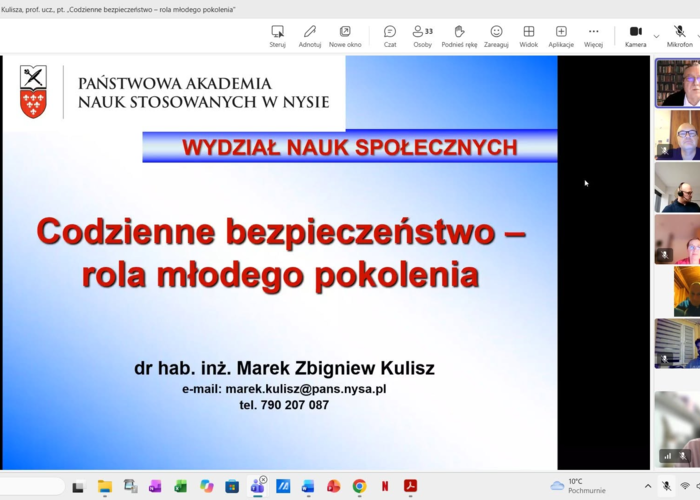Image resolution: width=700 pixels, height=500 pixels.
Task: Select the bald man with glasses video tile
Action: pyautogui.click(x=678, y=135)
